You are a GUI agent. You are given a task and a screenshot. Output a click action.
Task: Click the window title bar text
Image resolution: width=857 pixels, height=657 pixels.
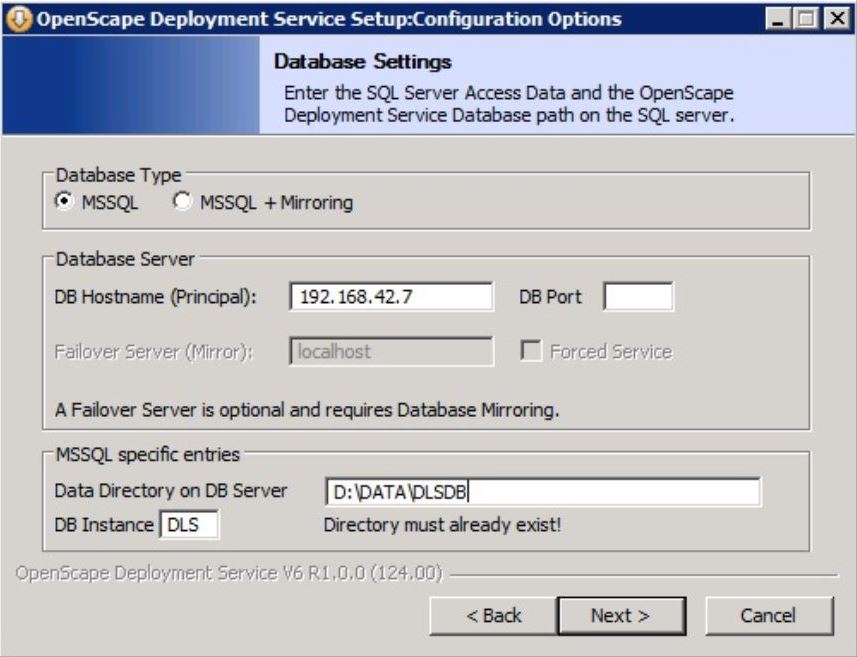(x=329, y=19)
